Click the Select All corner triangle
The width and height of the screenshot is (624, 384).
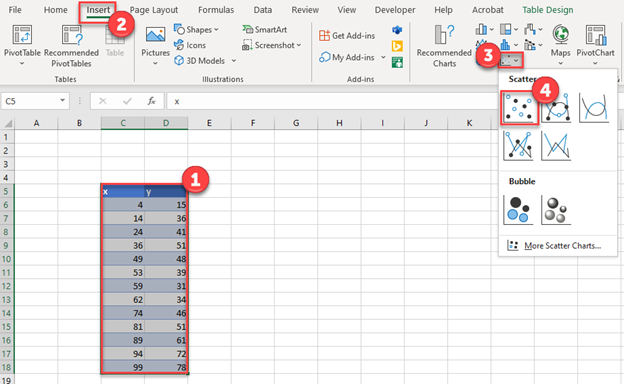[8, 123]
